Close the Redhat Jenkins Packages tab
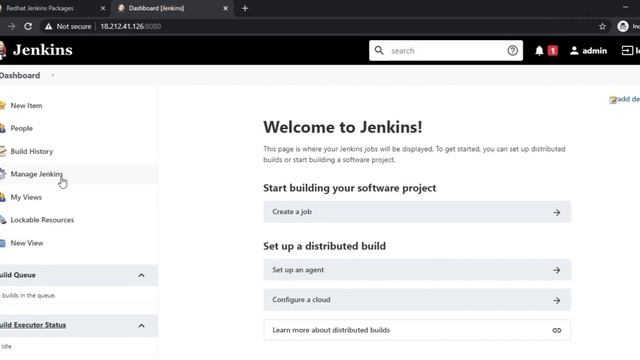This screenshot has width=640, height=360. (x=103, y=8)
